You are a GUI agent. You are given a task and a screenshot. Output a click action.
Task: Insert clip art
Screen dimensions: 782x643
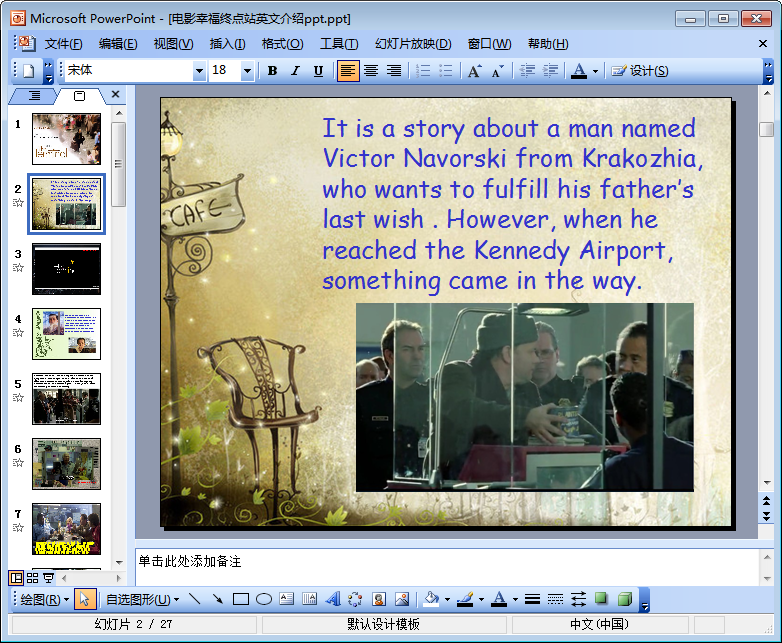[x=379, y=599]
